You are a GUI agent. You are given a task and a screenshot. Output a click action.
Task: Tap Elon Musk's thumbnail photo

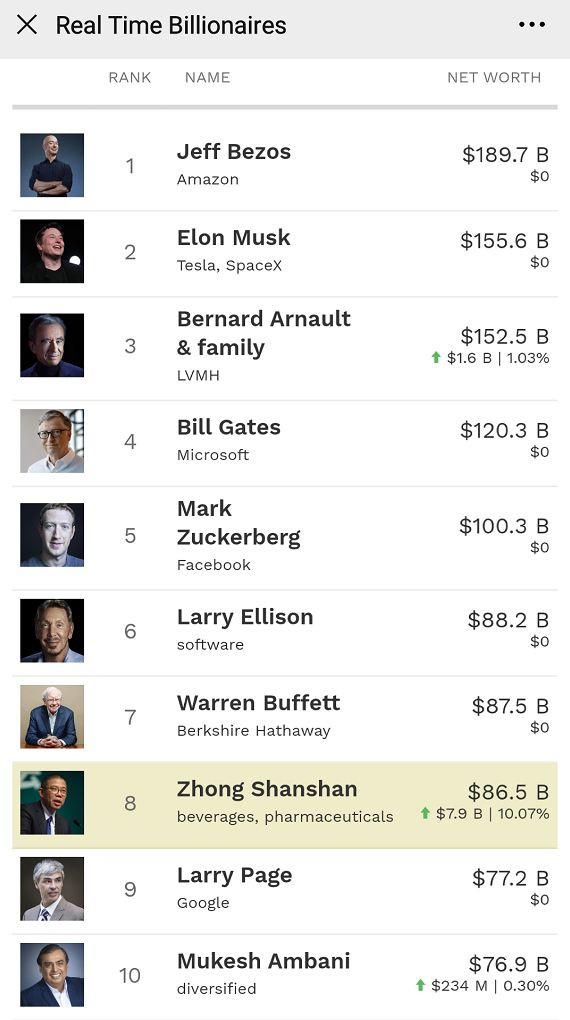pos(52,251)
